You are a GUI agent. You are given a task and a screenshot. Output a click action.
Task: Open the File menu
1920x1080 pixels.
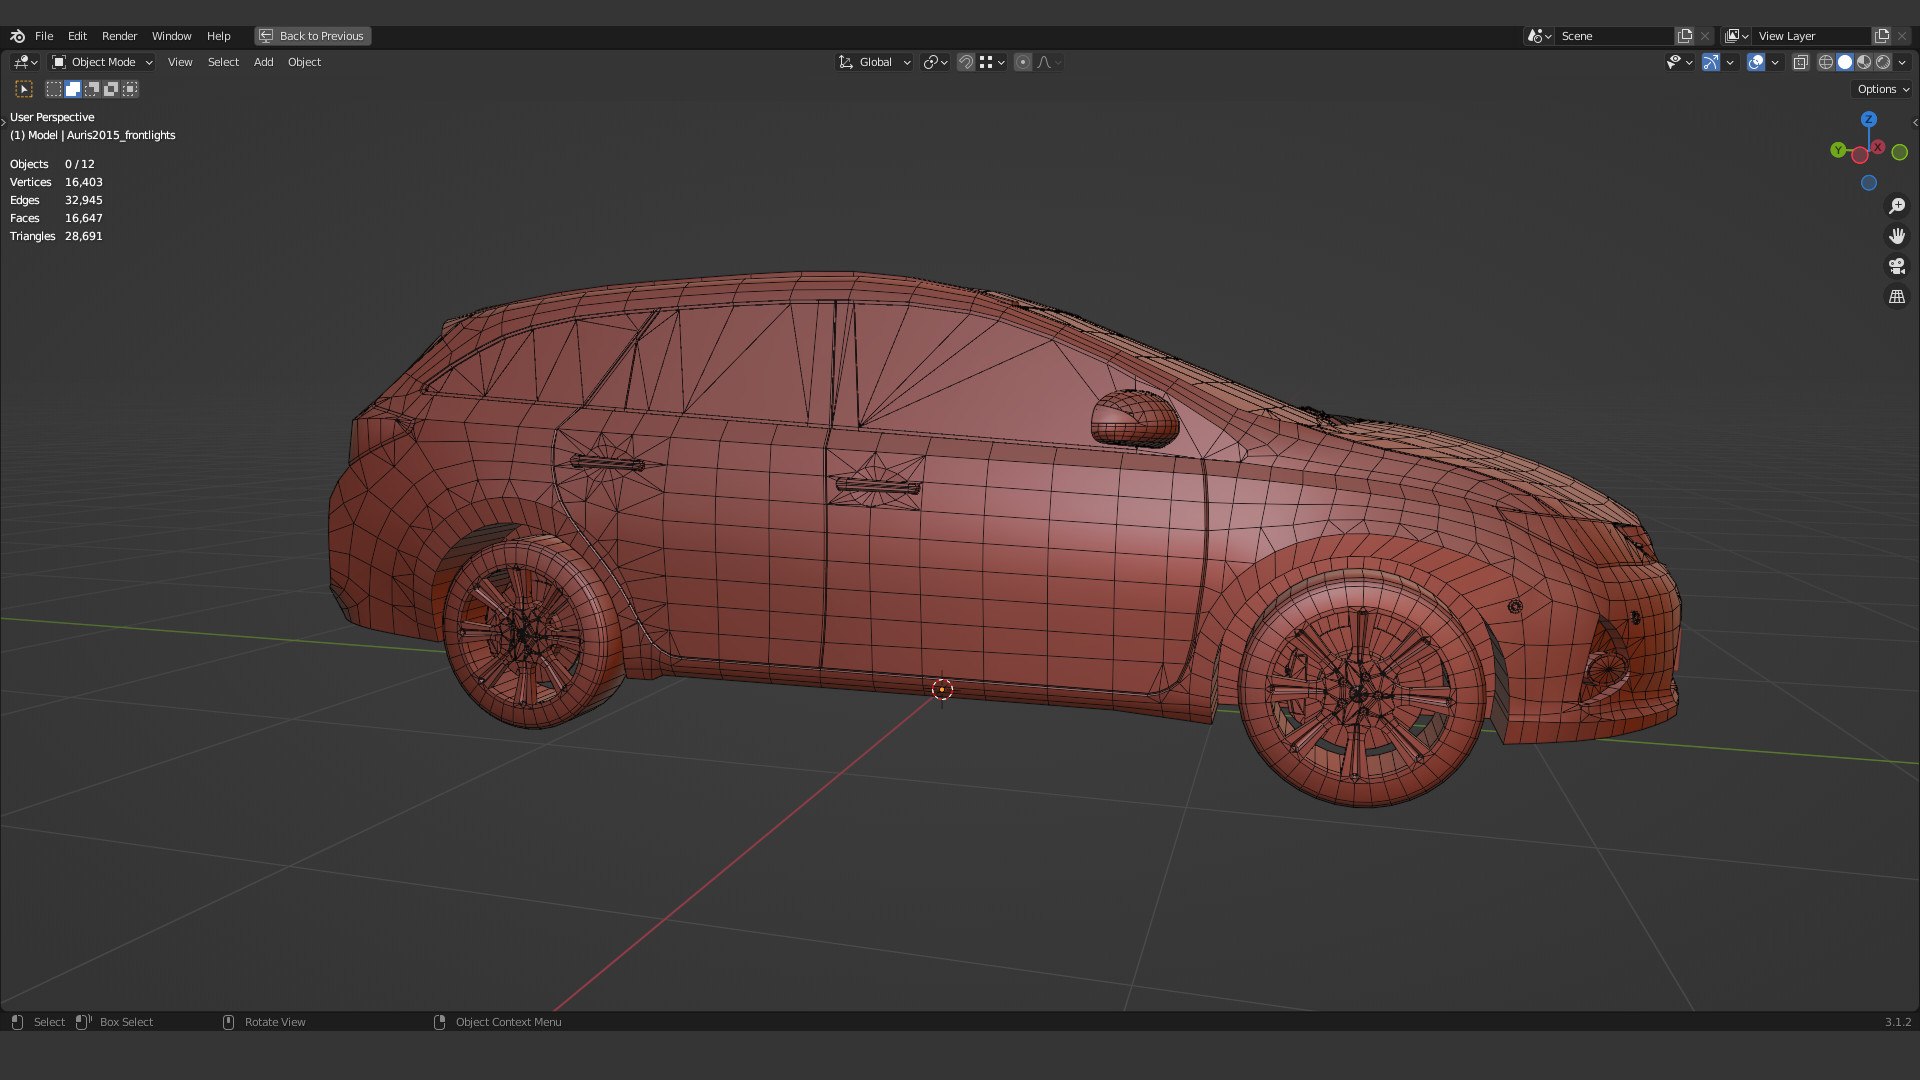[x=44, y=36]
